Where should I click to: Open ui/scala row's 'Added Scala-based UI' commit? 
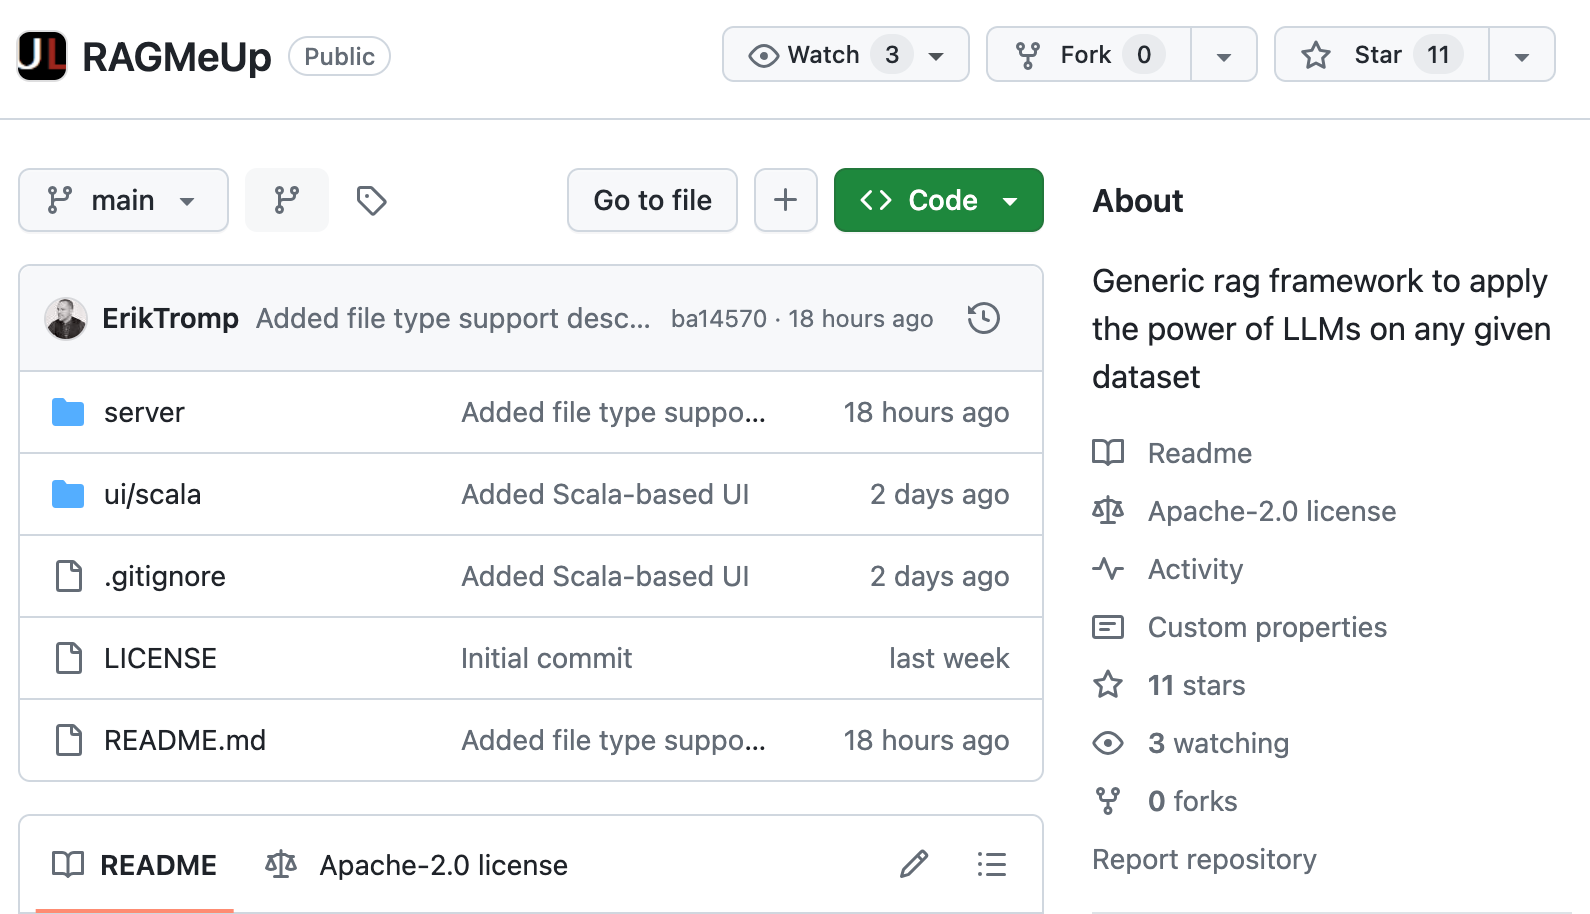[x=605, y=494]
